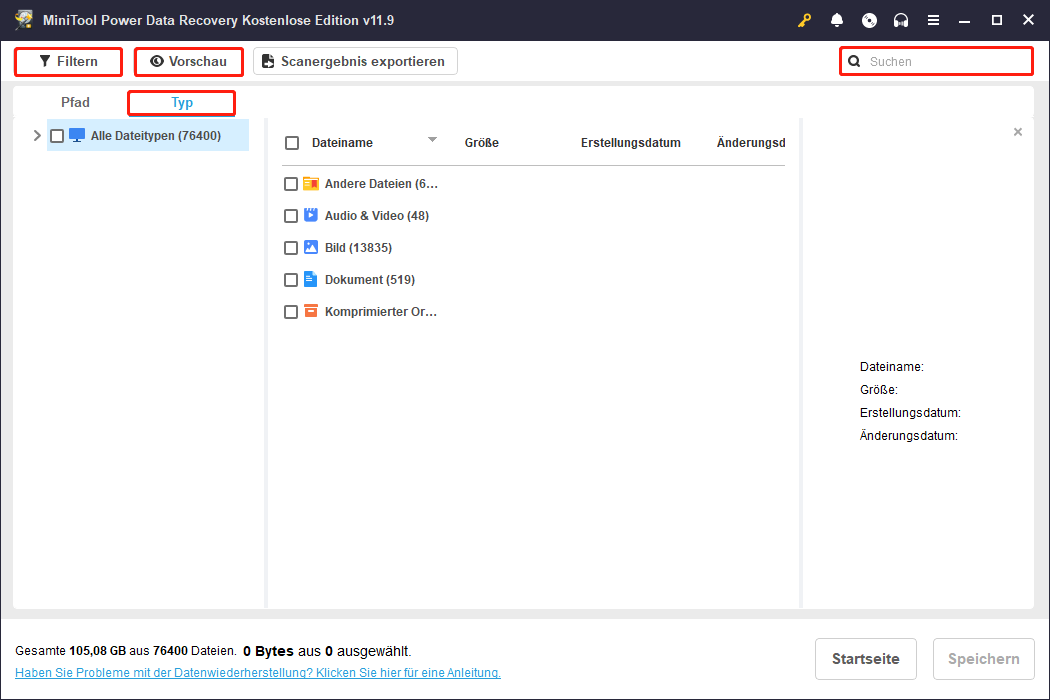Click Scanergebnis exportieren button
The width and height of the screenshot is (1050, 700).
coord(355,62)
